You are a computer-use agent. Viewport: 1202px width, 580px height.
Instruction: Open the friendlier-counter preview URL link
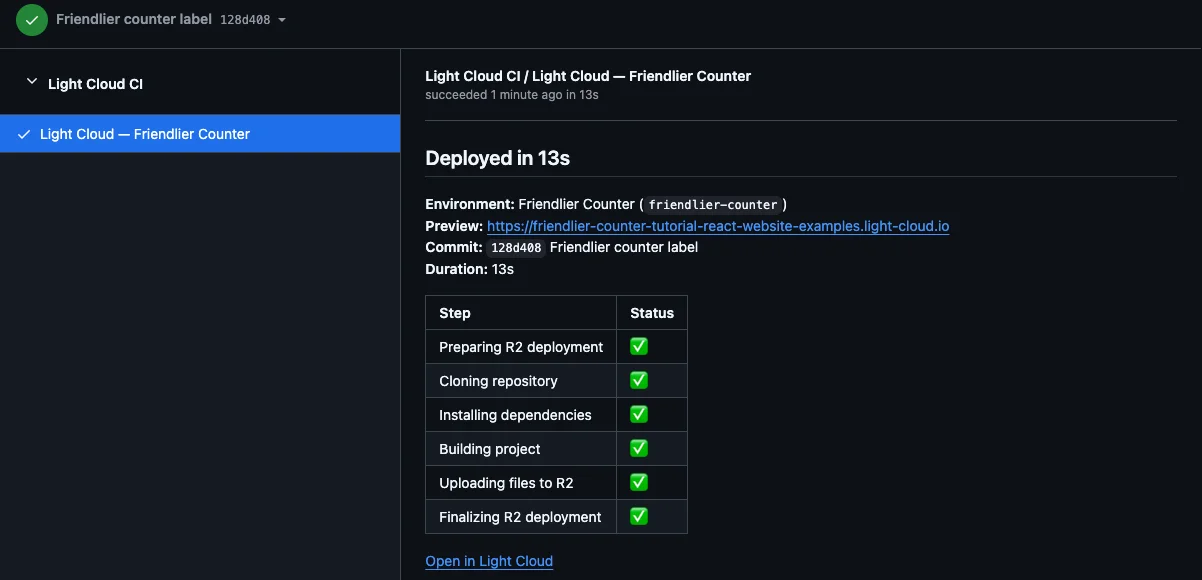click(718, 226)
